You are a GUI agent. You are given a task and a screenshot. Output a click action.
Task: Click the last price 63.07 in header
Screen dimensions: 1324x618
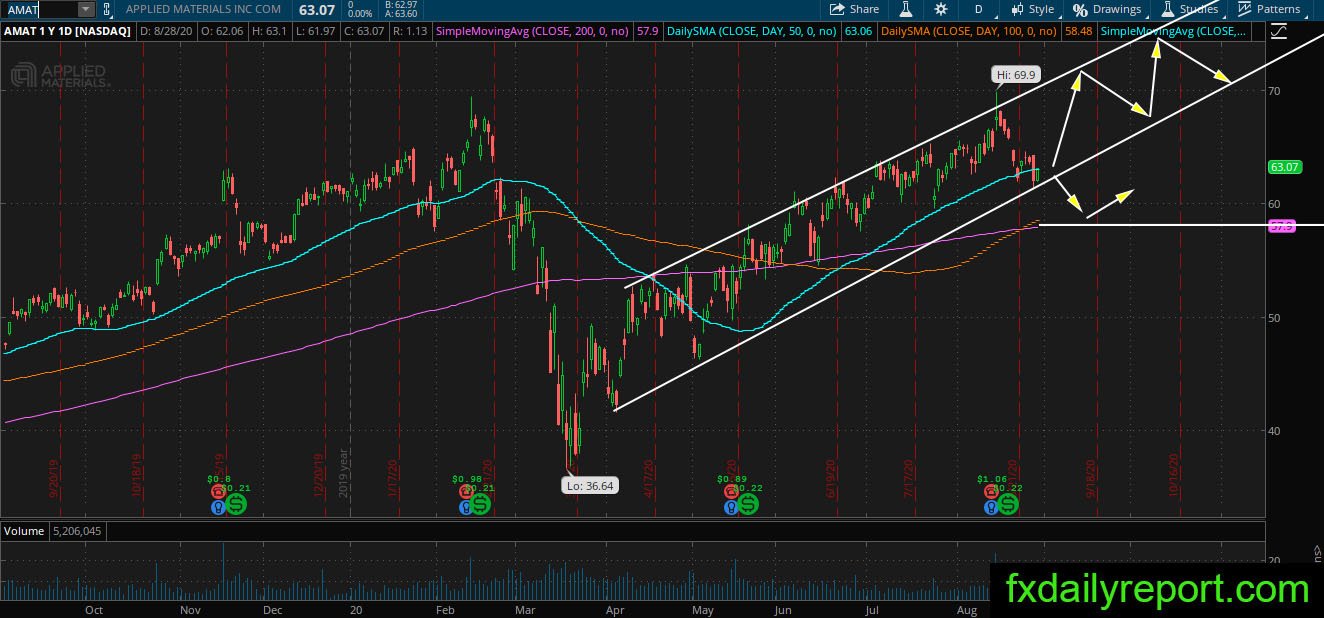316,9
